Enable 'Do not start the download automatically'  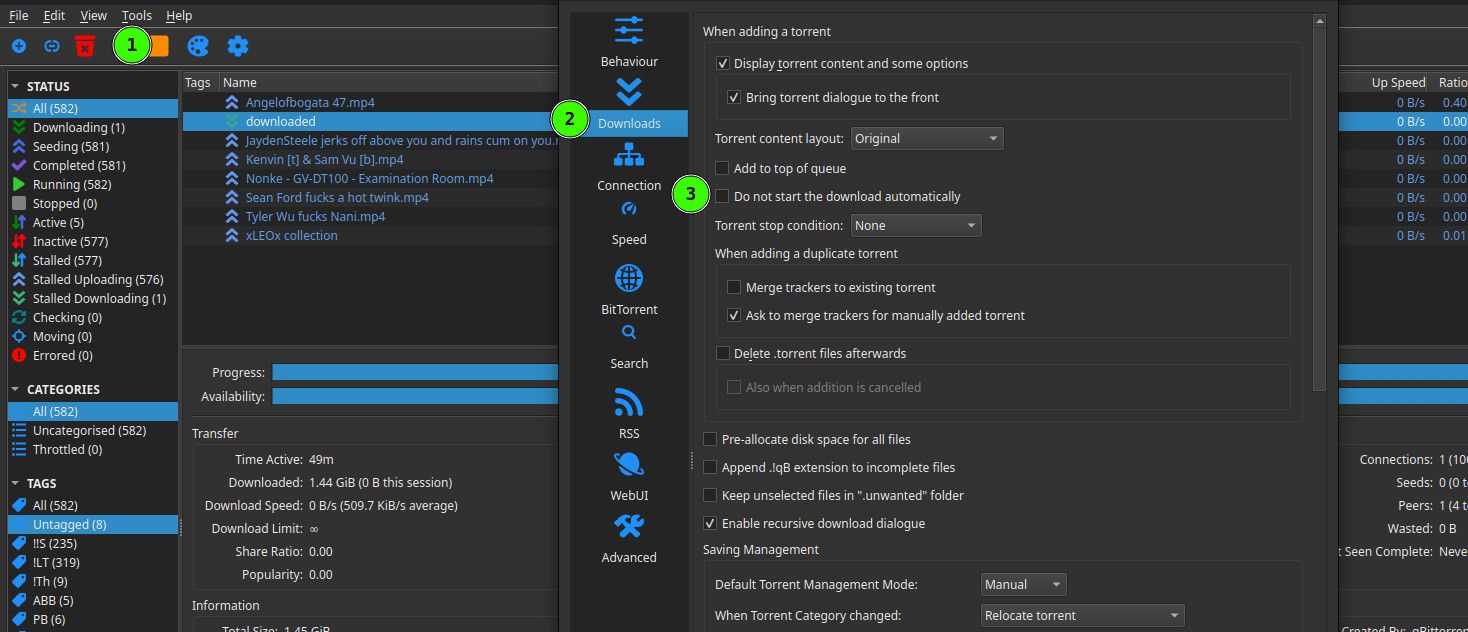[x=722, y=197]
